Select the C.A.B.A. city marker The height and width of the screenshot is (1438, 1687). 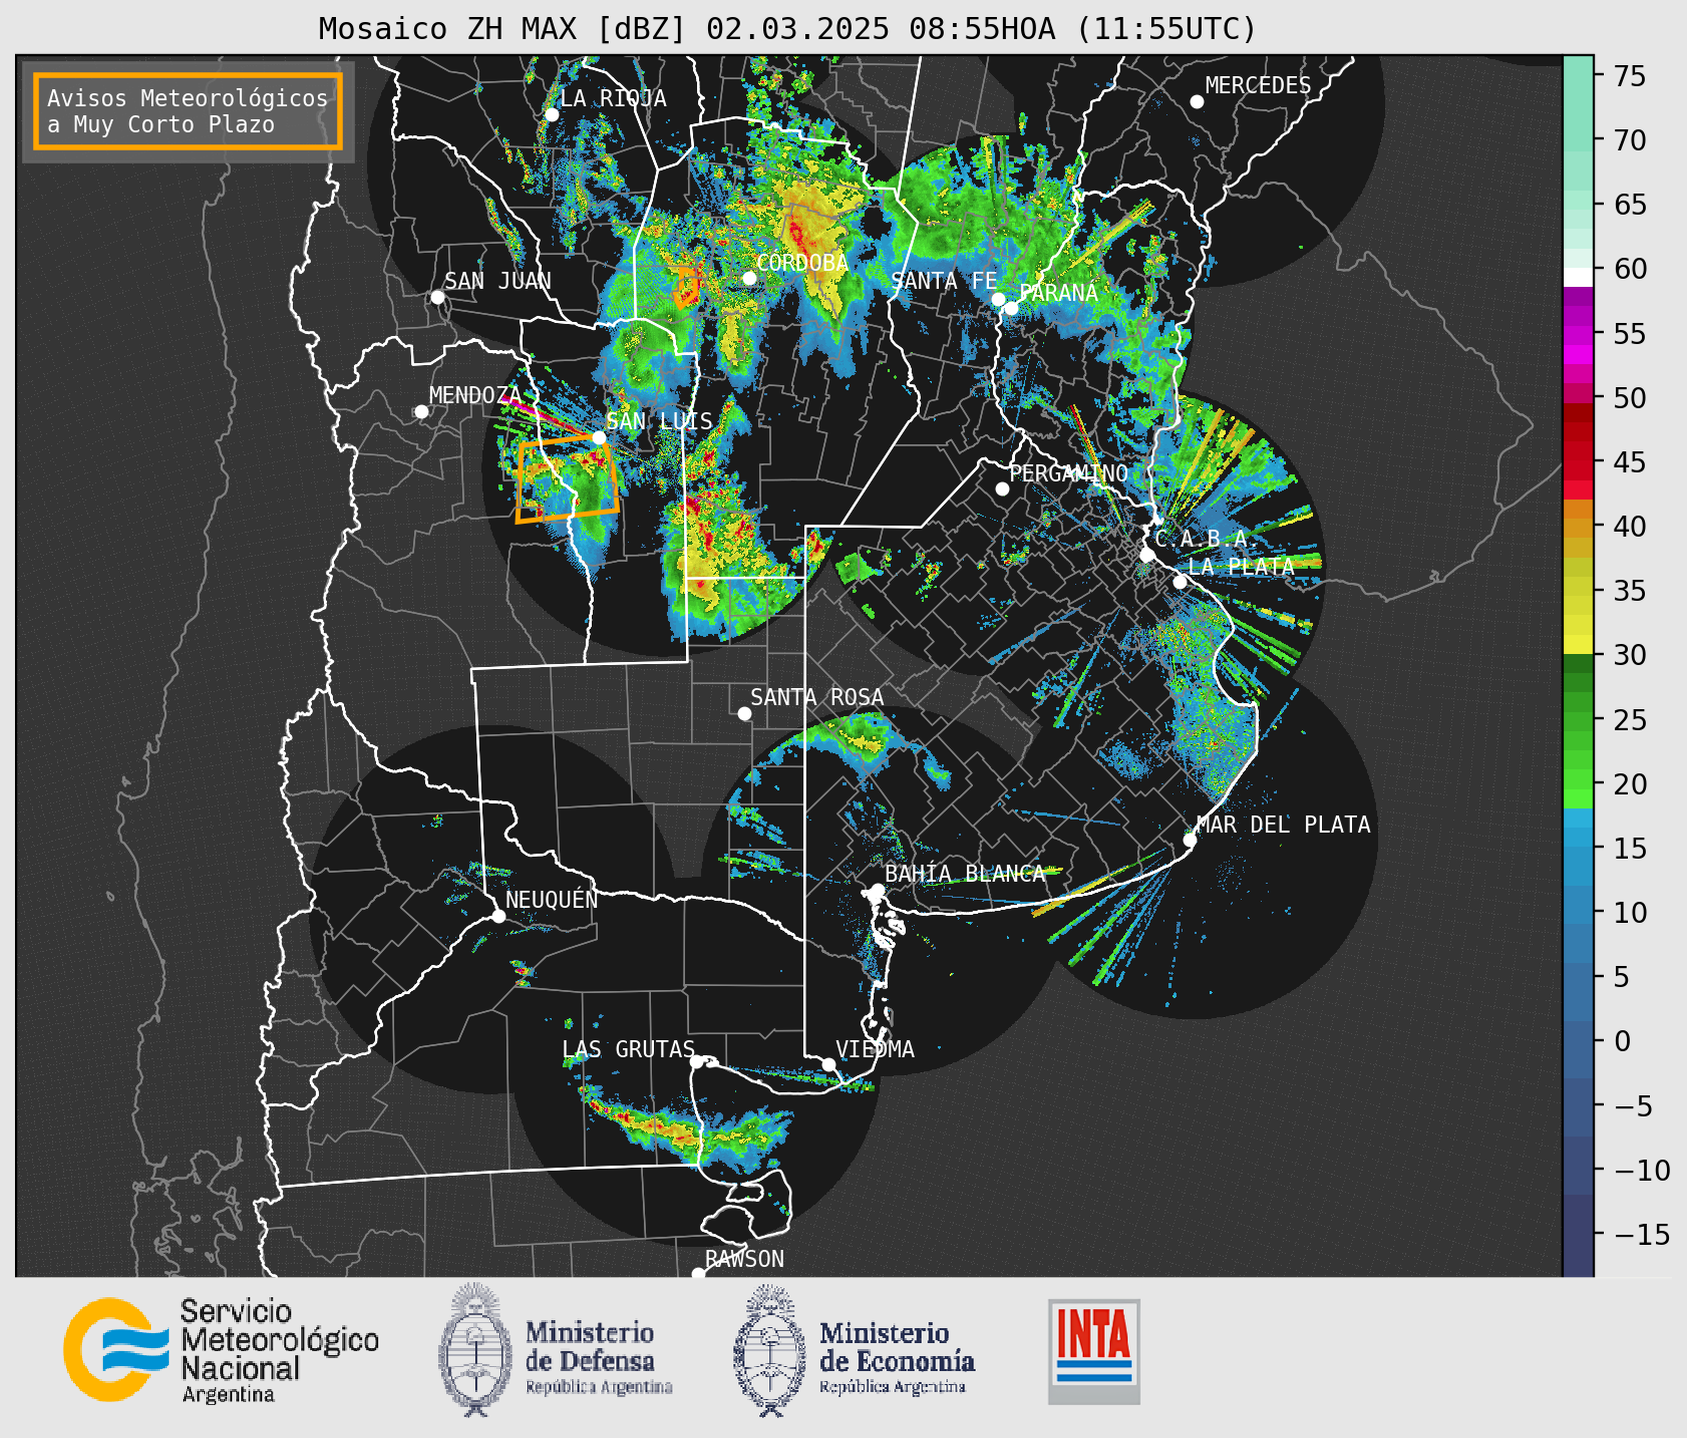[1148, 555]
